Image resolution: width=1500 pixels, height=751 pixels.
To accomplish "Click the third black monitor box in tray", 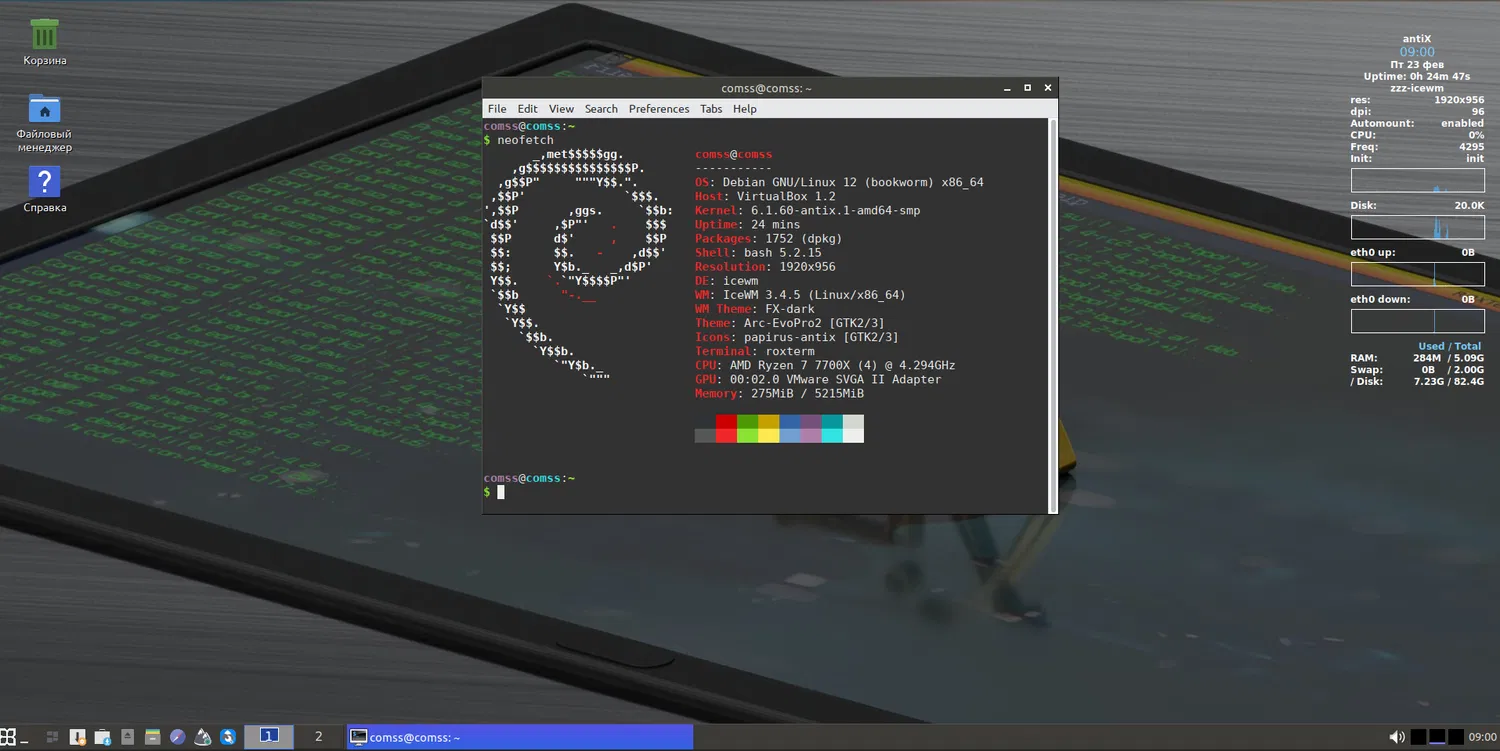I will (x=1456, y=737).
